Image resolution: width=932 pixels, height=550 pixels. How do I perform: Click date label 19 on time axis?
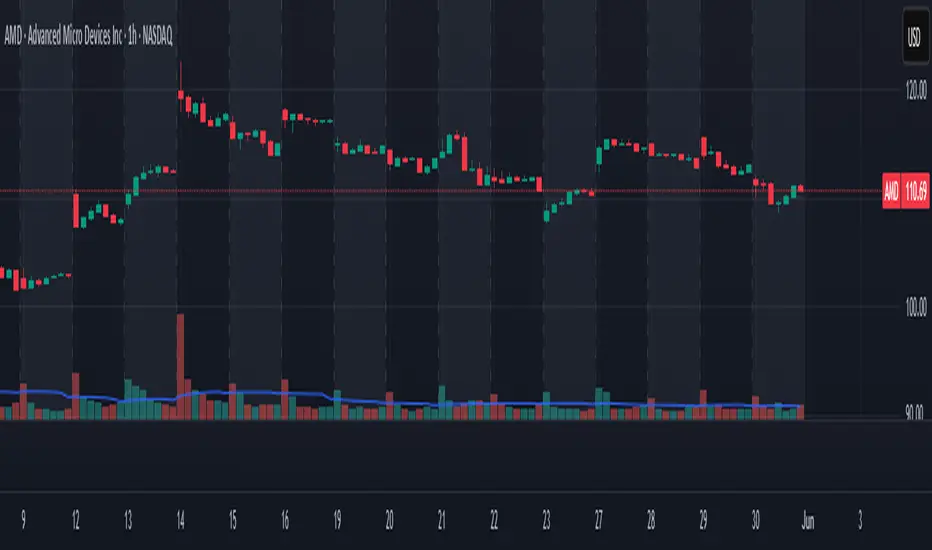(337, 520)
